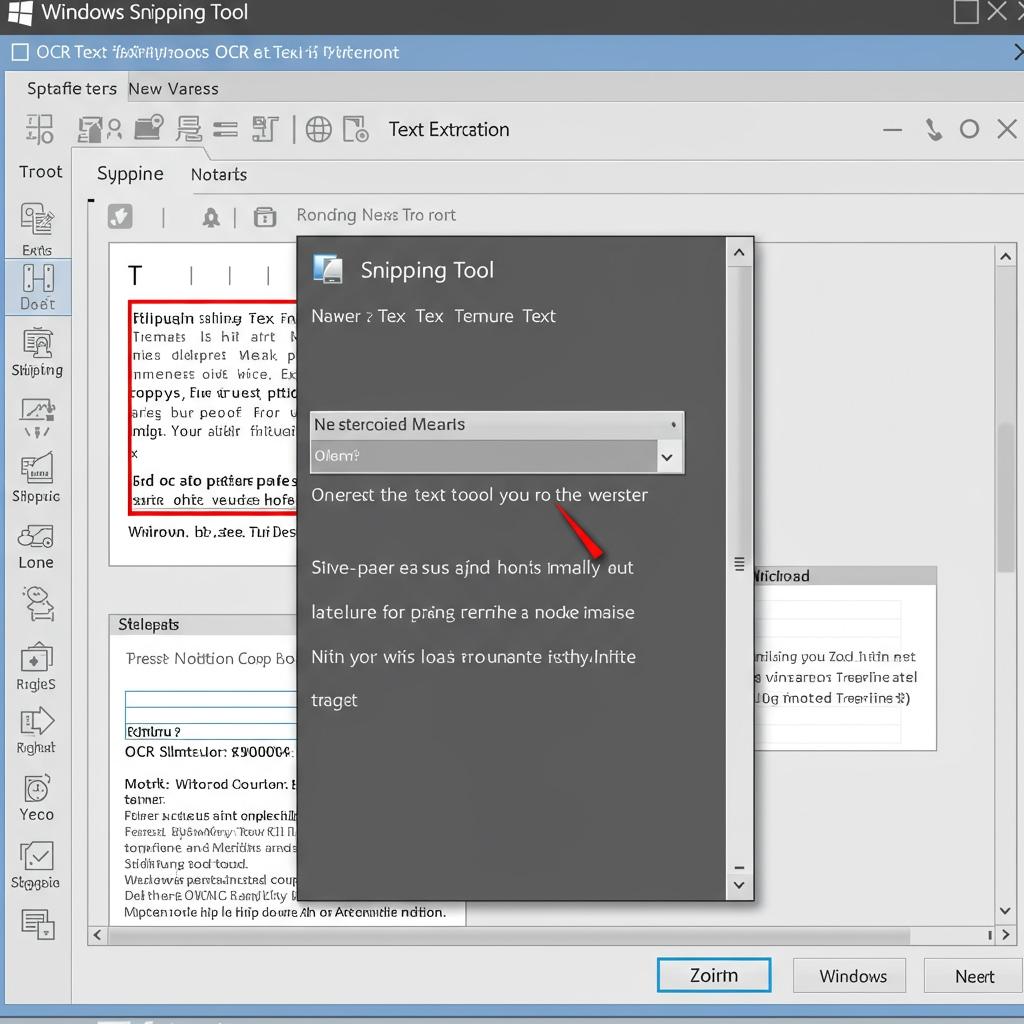Select the Exris sidebar tool

37,229
